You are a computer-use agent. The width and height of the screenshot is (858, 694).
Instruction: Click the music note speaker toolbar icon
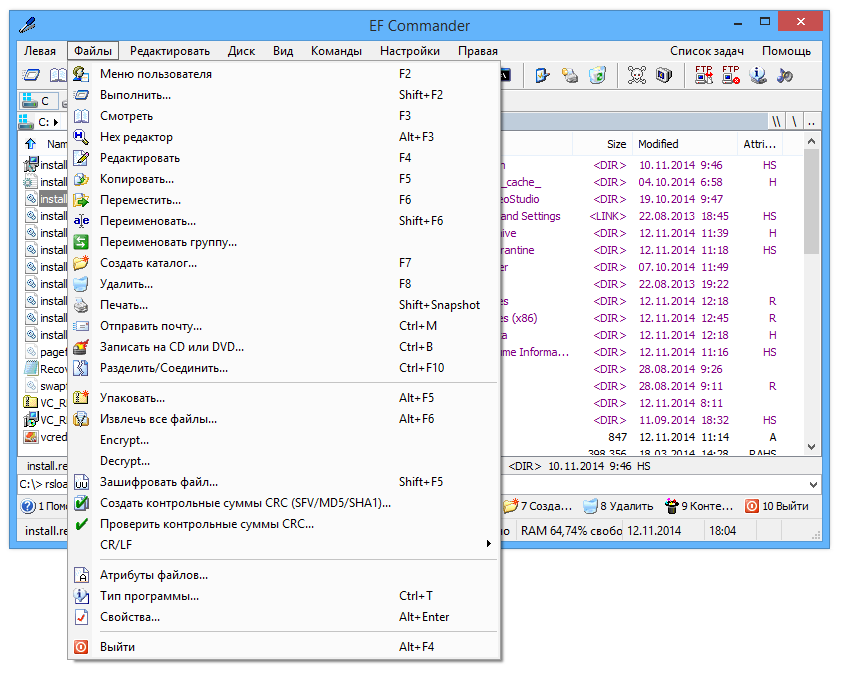(785, 75)
